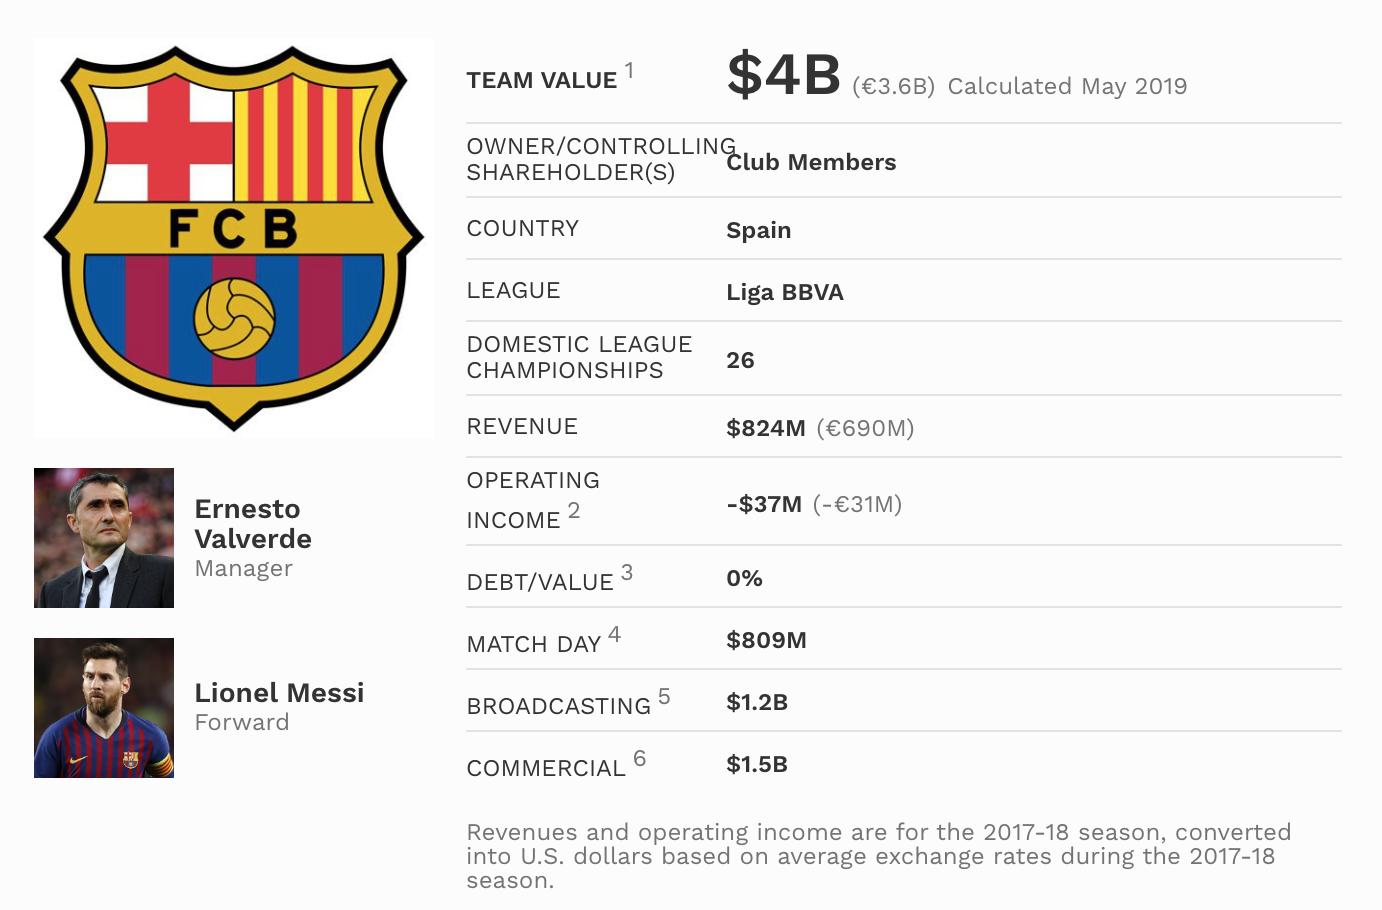
Task: Click the $1.2B broadcasting figure
Action: 757,702
